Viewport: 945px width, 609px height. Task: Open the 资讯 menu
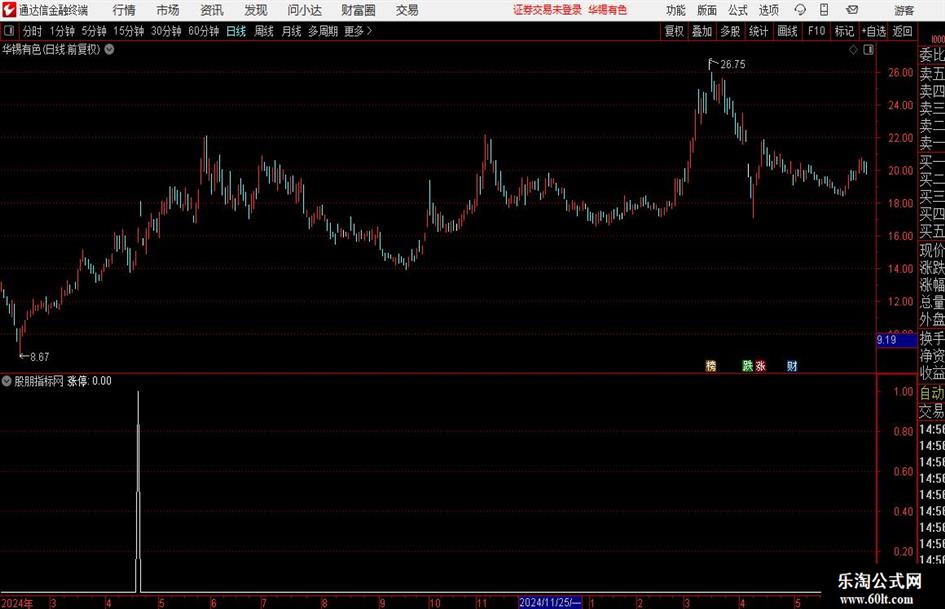pos(212,10)
